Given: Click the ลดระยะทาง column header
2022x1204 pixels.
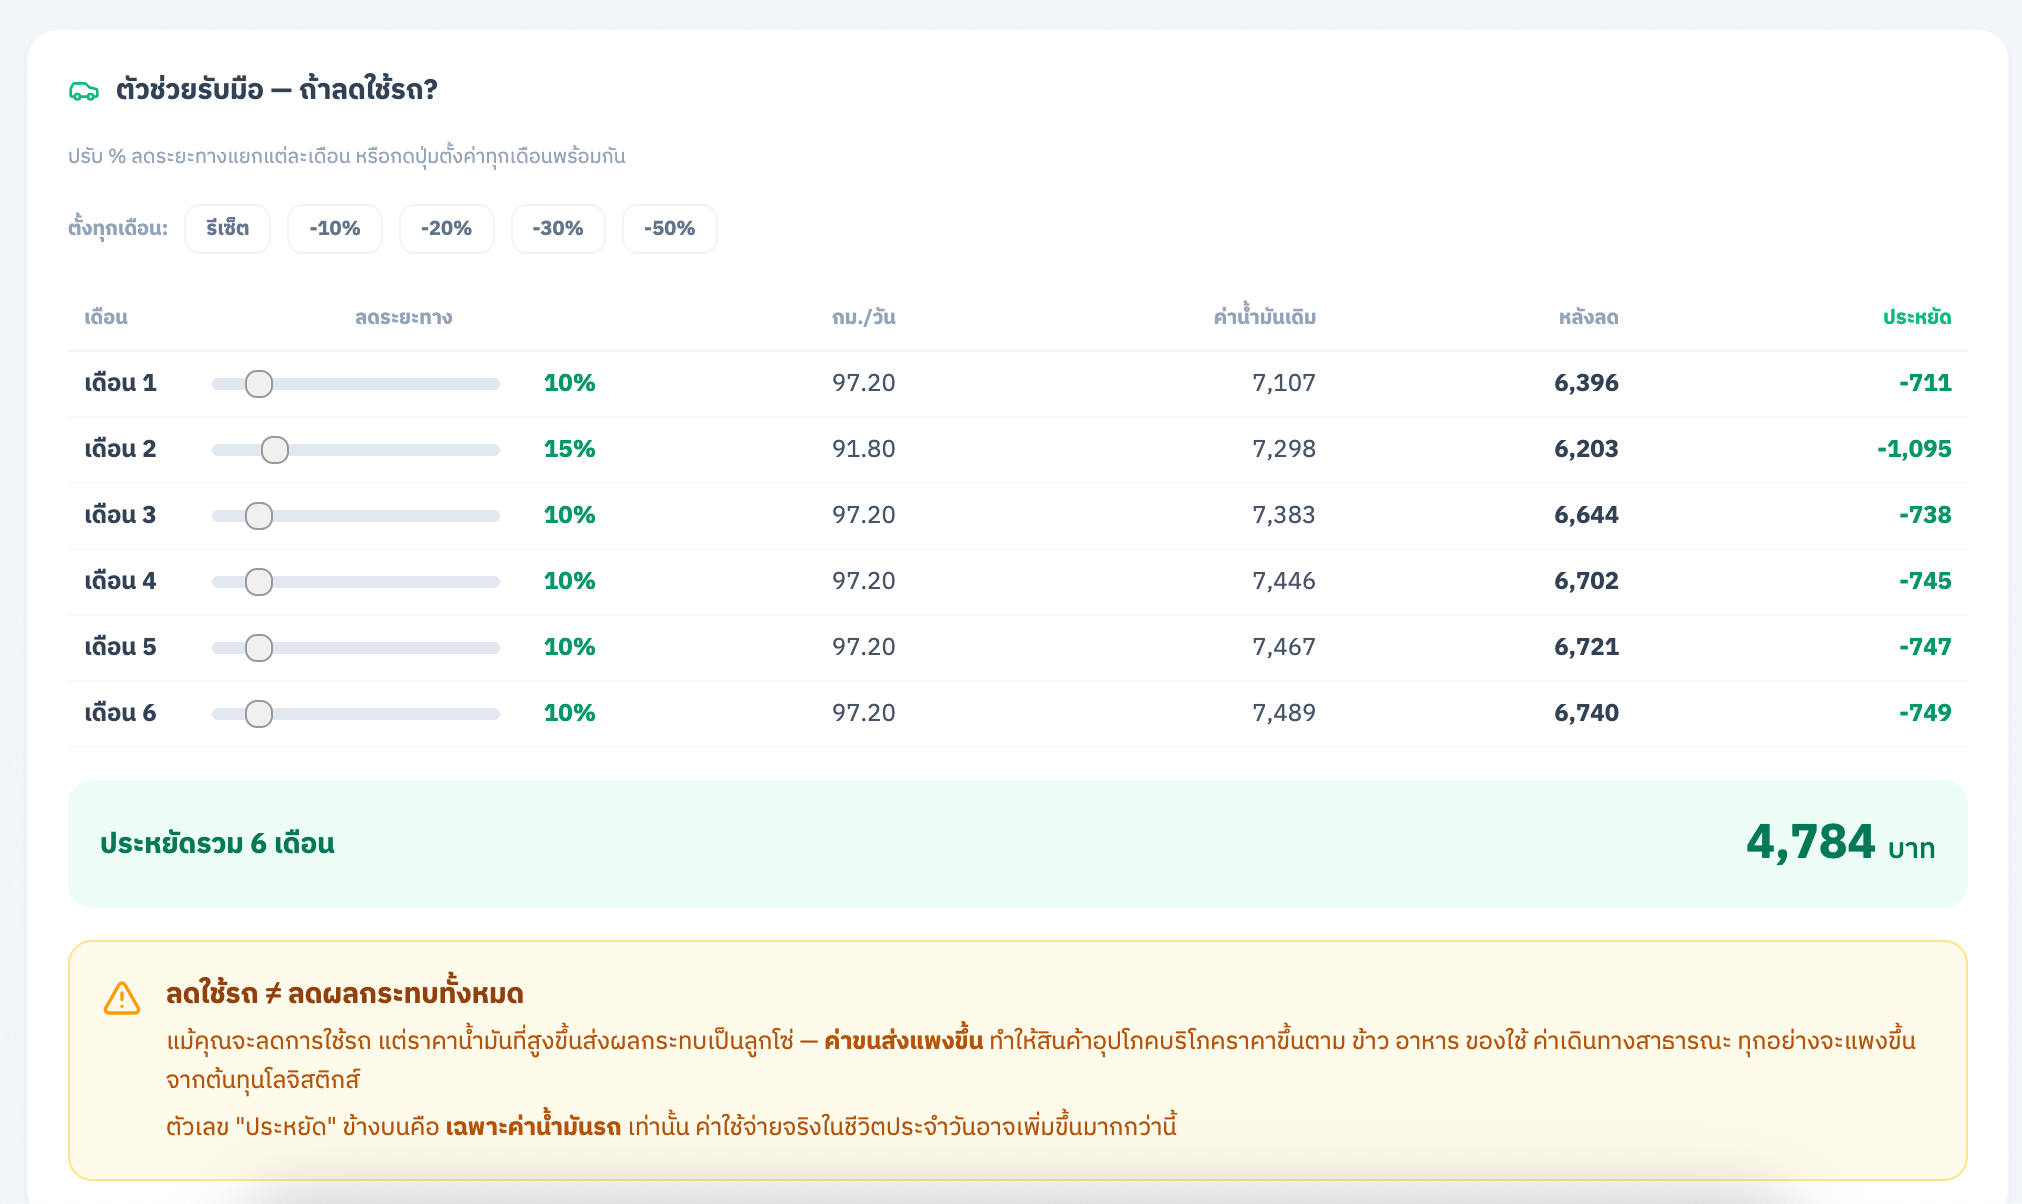Looking at the screenshot, I should (x=403, y=318).
